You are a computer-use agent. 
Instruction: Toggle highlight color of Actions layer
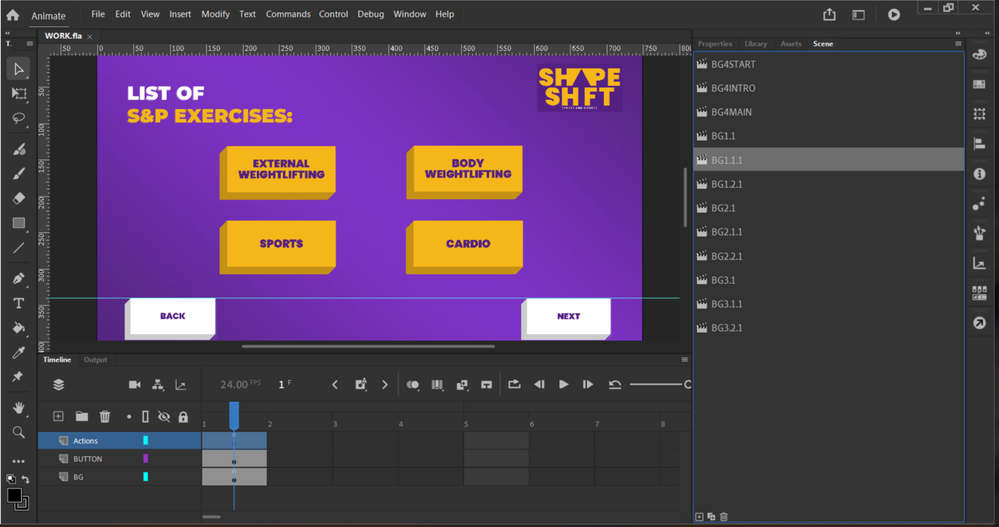tap(146, 440)
